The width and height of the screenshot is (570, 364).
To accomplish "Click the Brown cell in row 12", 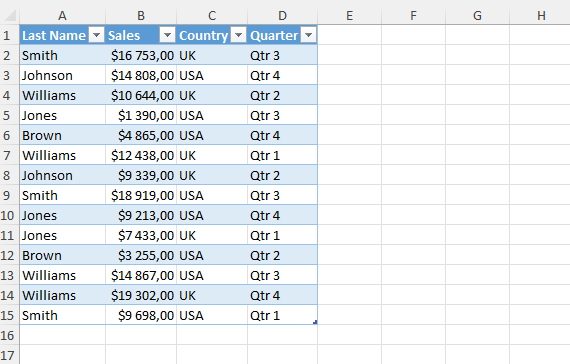I will tap(63, 256).
